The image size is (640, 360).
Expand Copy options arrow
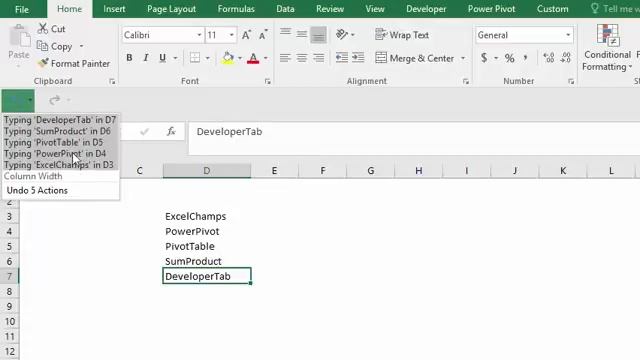(x=82, y=46)
